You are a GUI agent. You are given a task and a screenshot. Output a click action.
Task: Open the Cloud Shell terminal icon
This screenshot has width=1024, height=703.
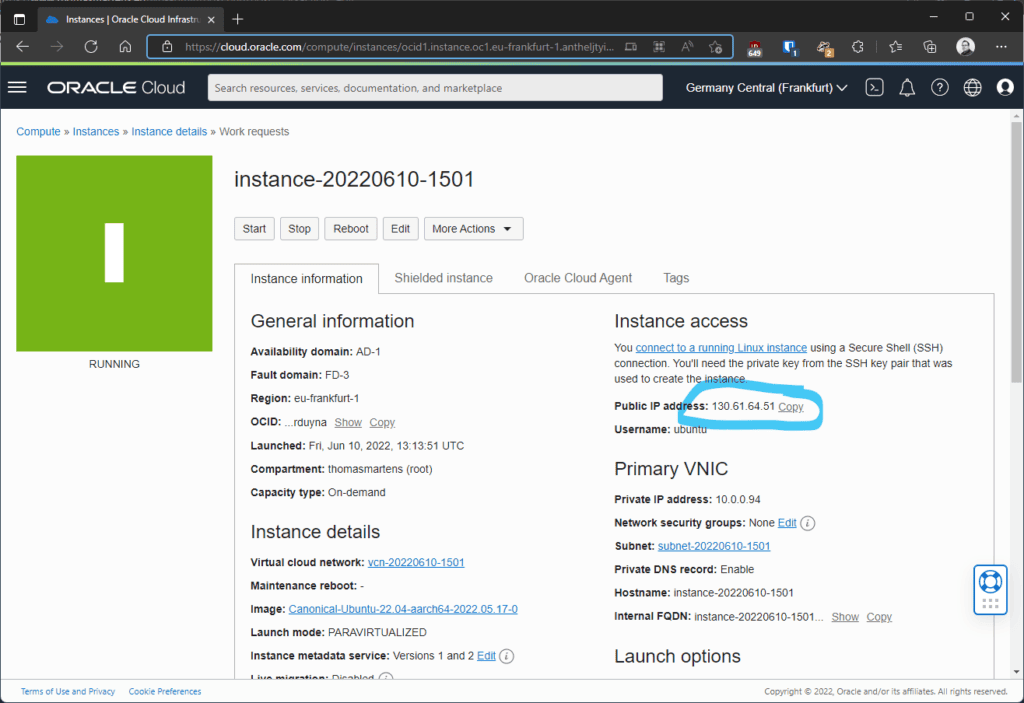(874, 87)
